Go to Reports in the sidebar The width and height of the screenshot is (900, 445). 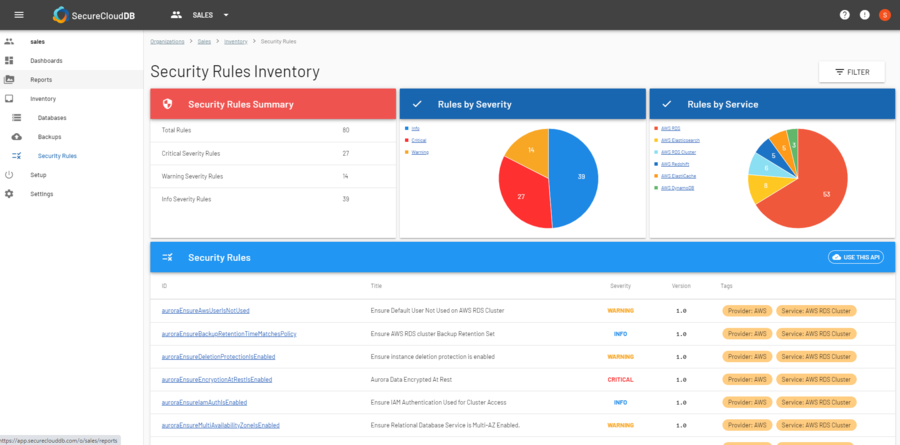41,80
